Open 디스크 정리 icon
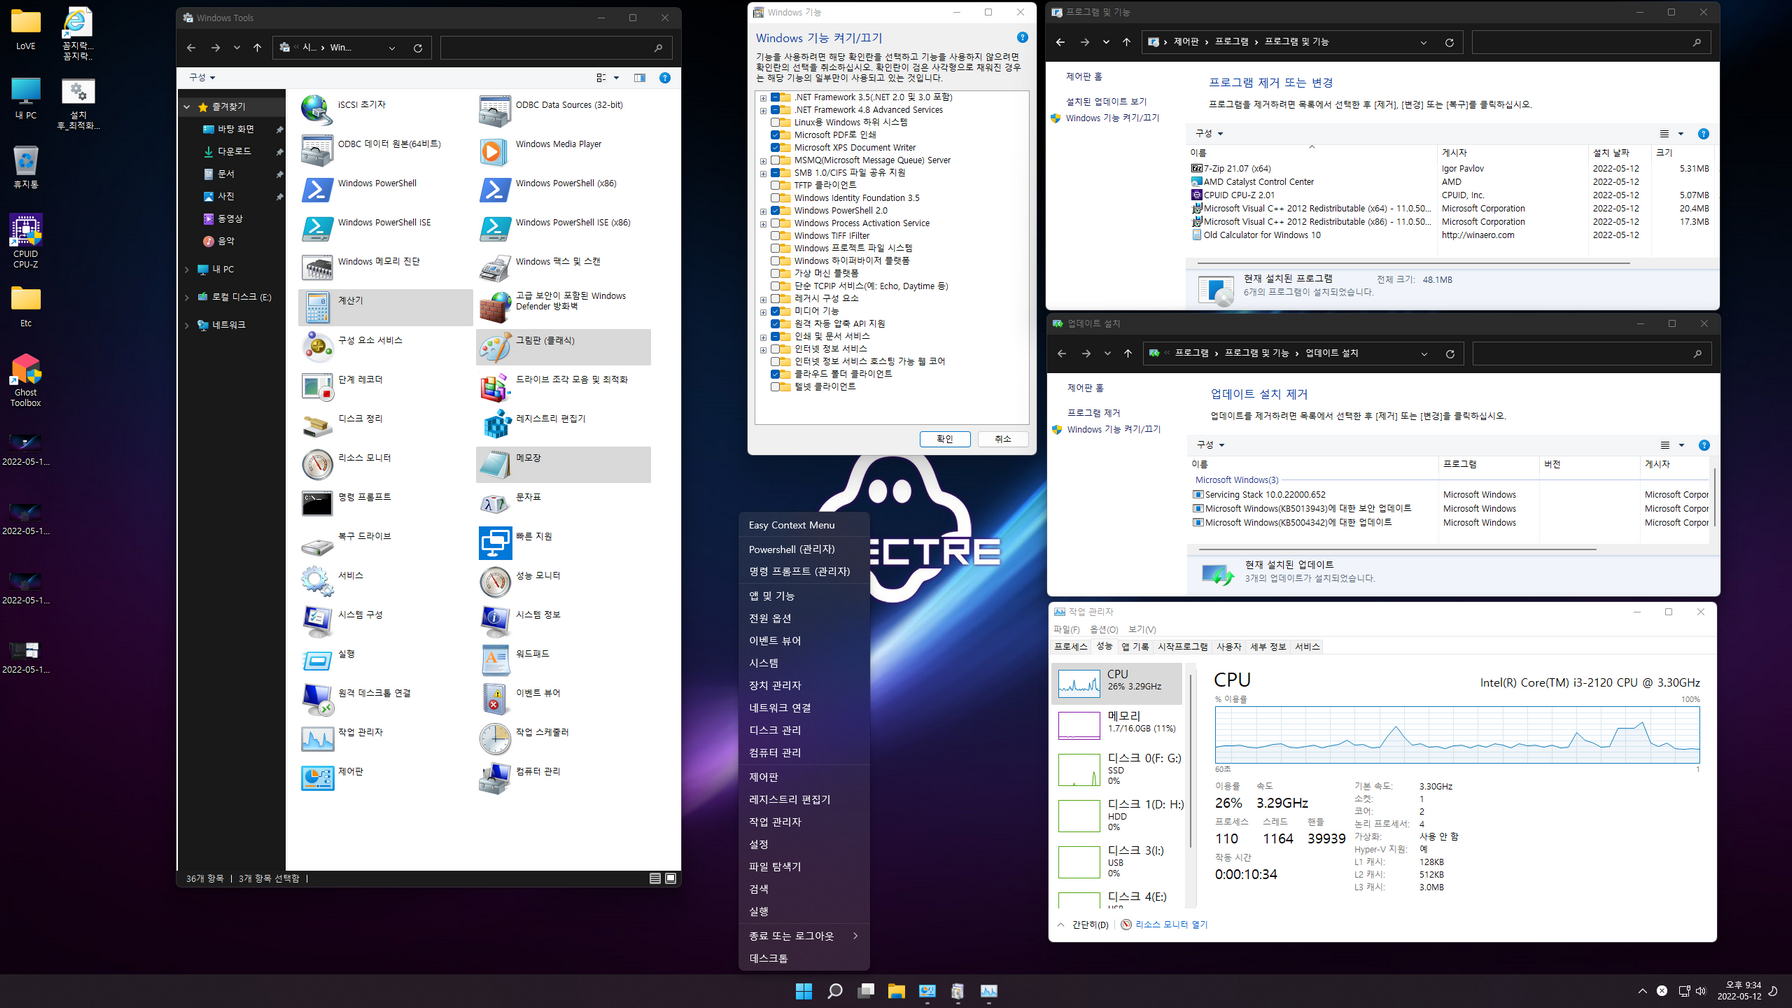 317,424
